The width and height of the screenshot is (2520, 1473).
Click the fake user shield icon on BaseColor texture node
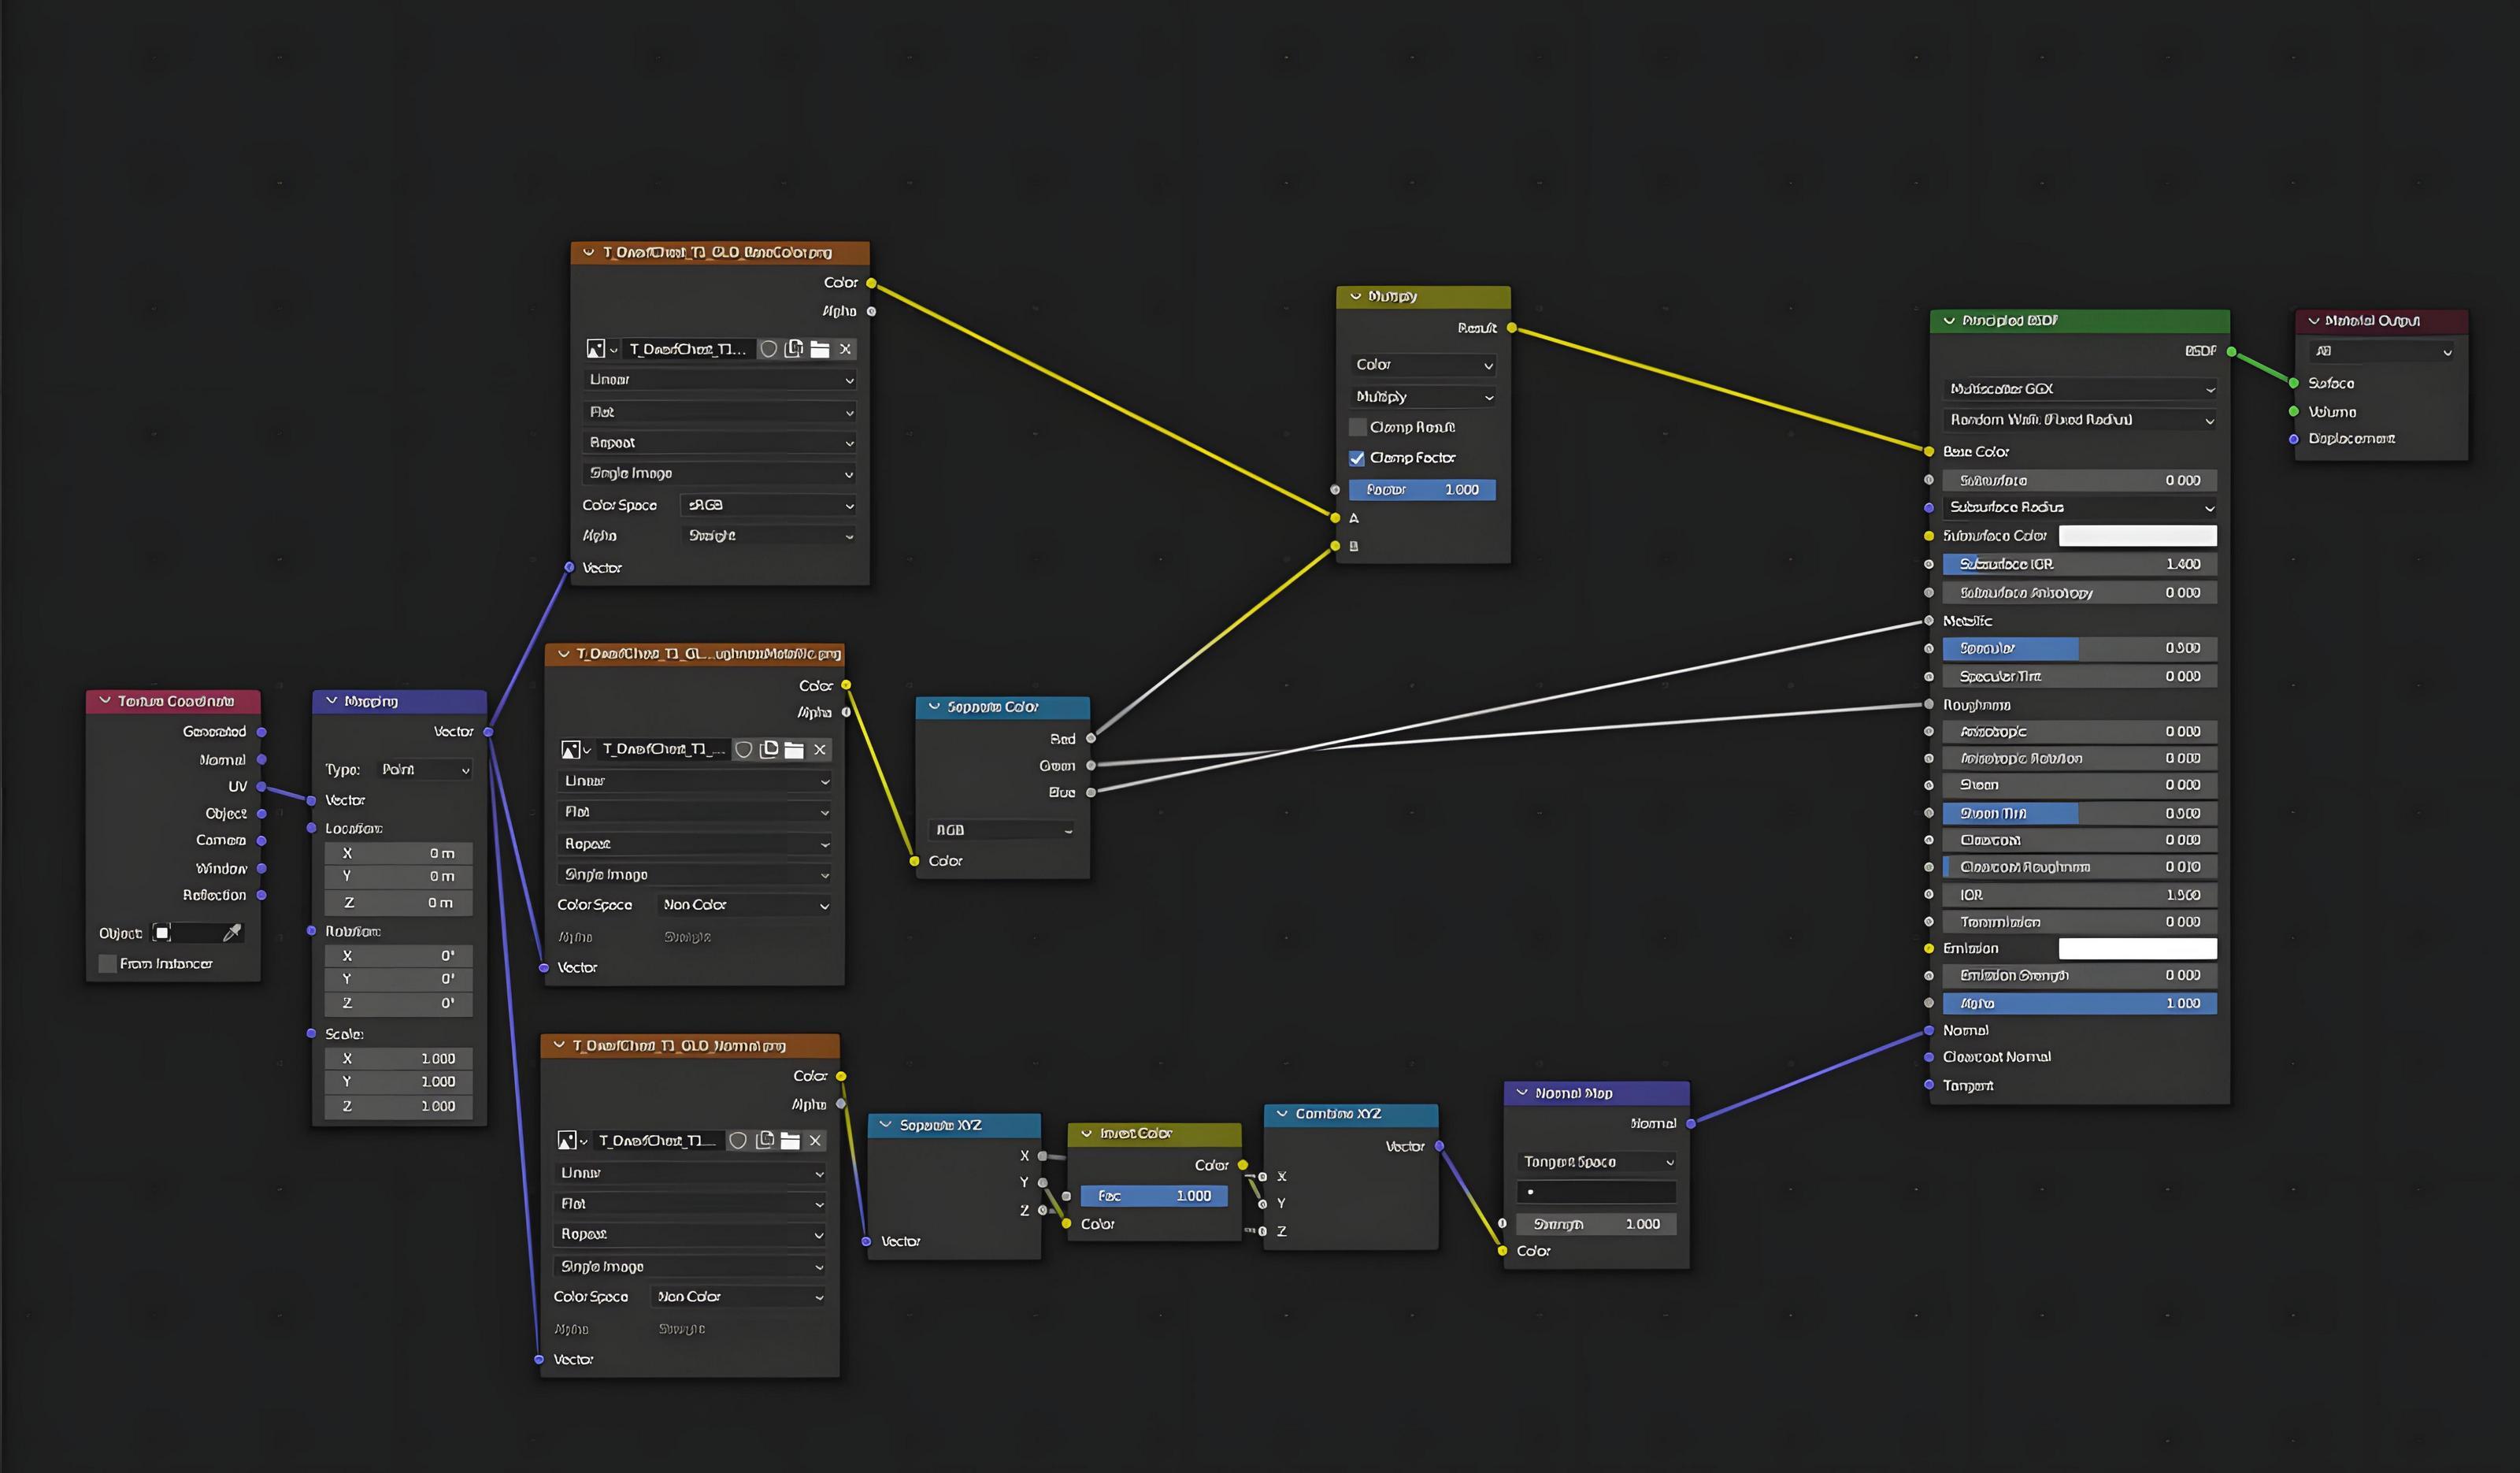click(768, 349)
